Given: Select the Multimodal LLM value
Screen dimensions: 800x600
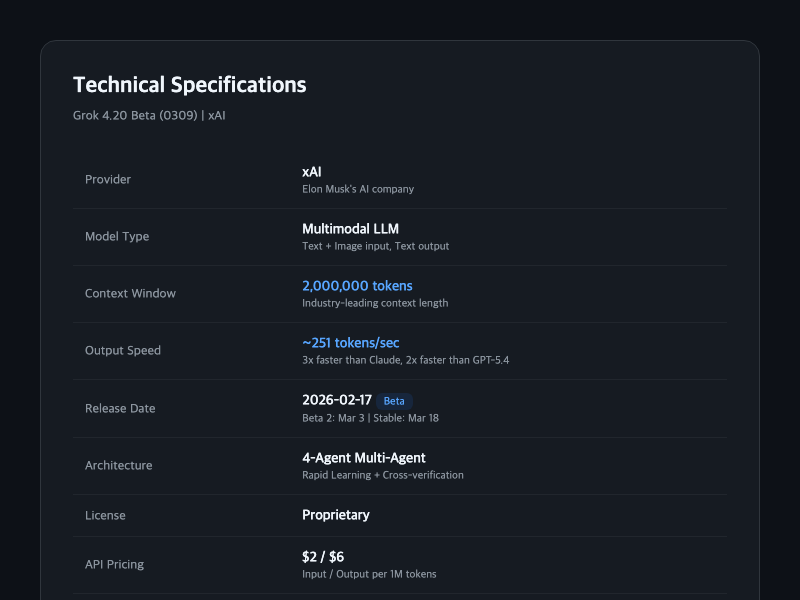Looking at the screenshot, I should point(350,229).
